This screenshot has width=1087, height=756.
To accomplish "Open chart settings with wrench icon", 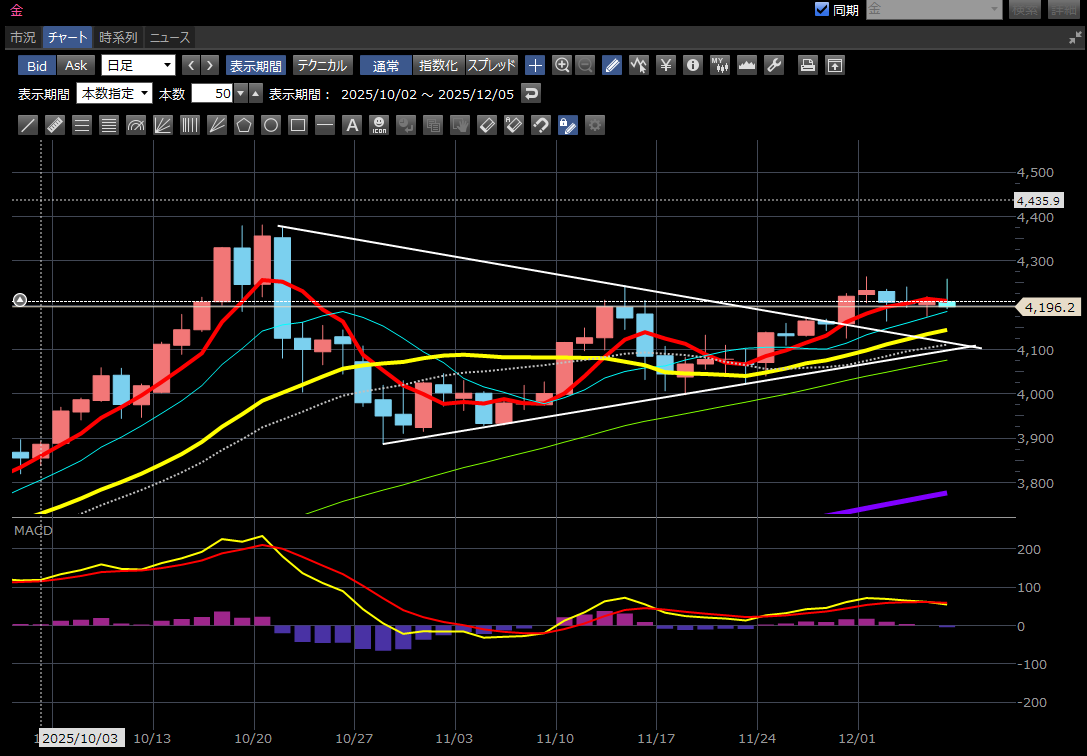I will (773, 66).
